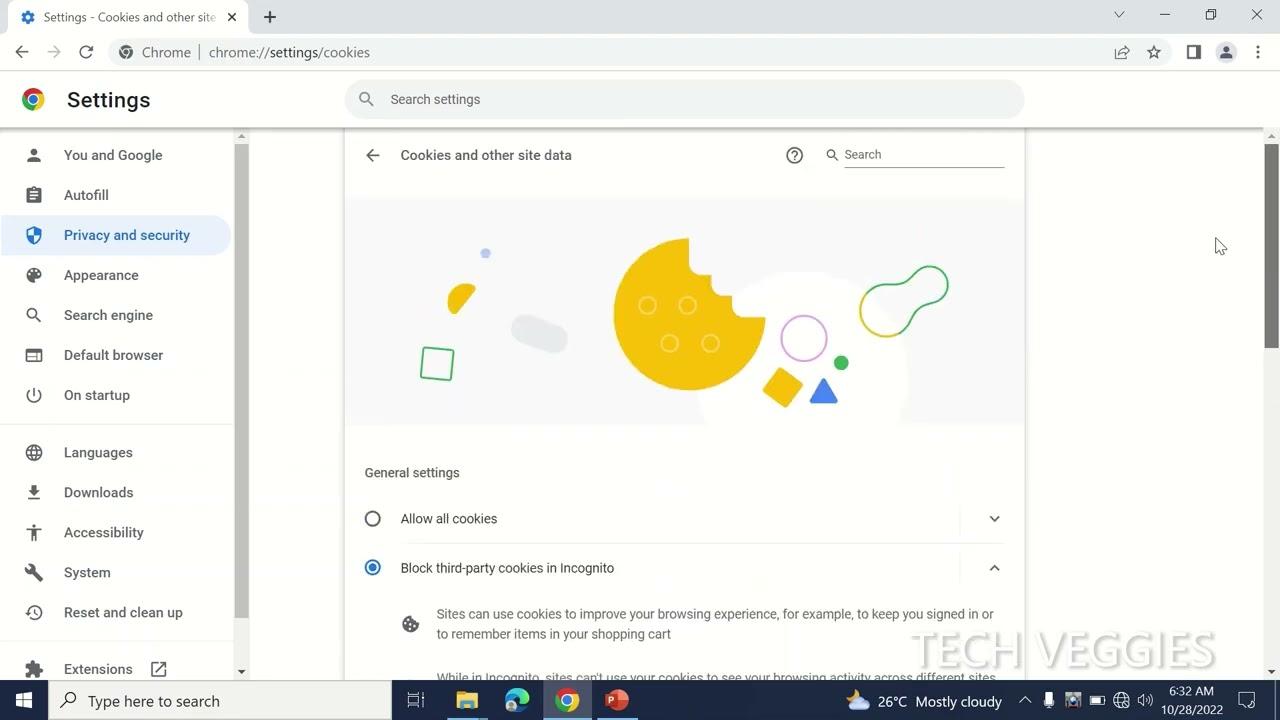This screenshot has width=1280, height=720.
Task: Open the profile avatar menu
Action: [x=1226, y=52]
